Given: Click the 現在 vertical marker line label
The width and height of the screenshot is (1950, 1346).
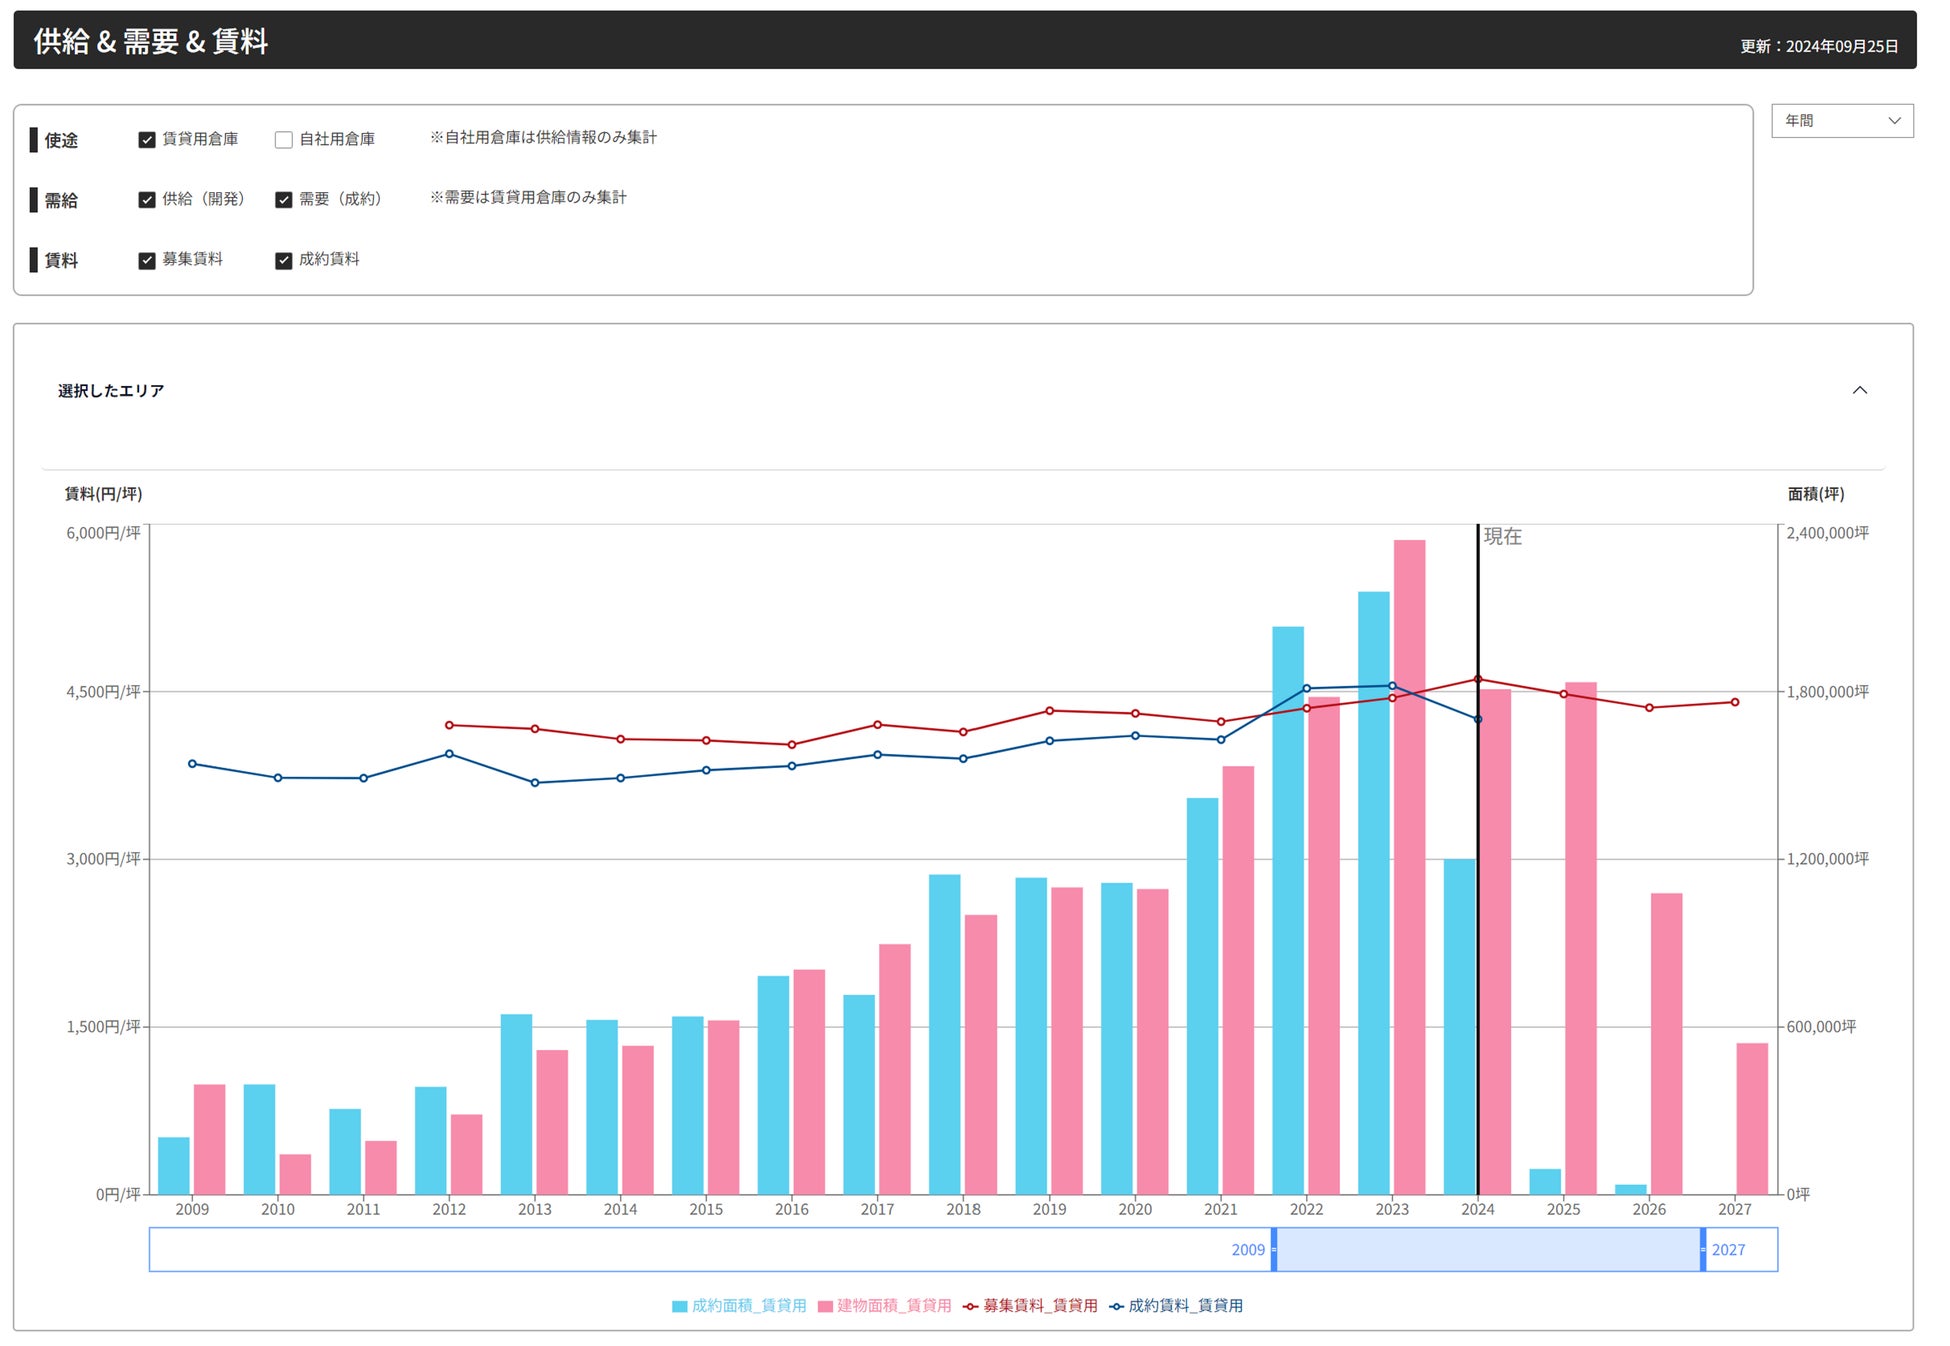Looking at the screenshot, I should (1502, 537).
